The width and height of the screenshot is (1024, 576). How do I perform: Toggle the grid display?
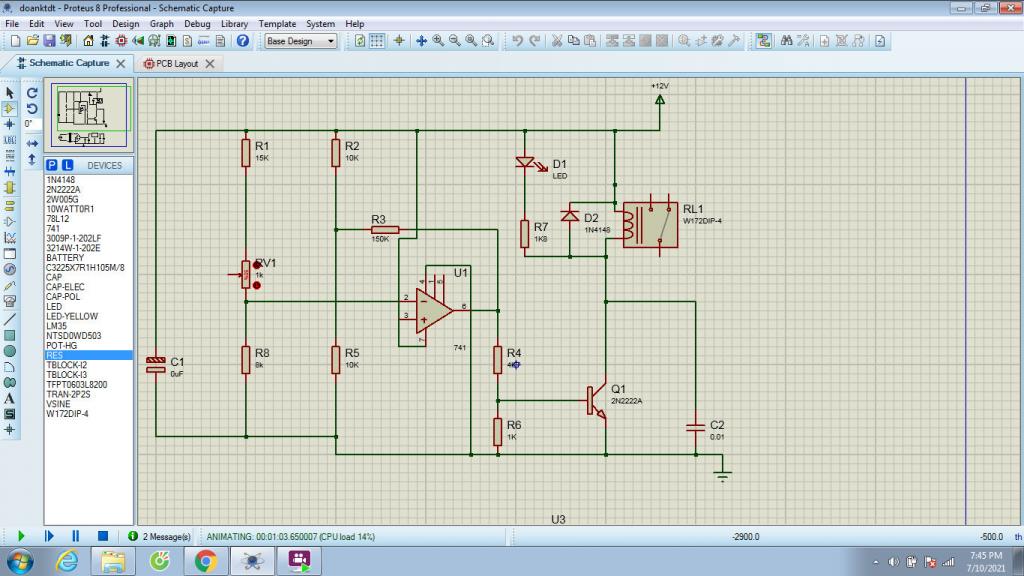tap(378, 41)
